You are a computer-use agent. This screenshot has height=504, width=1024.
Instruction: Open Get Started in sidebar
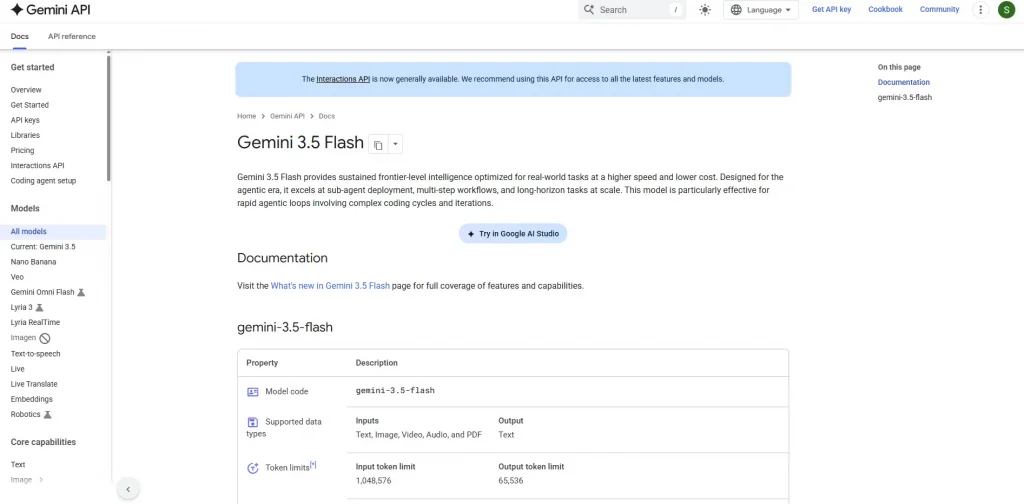(29, 105)
